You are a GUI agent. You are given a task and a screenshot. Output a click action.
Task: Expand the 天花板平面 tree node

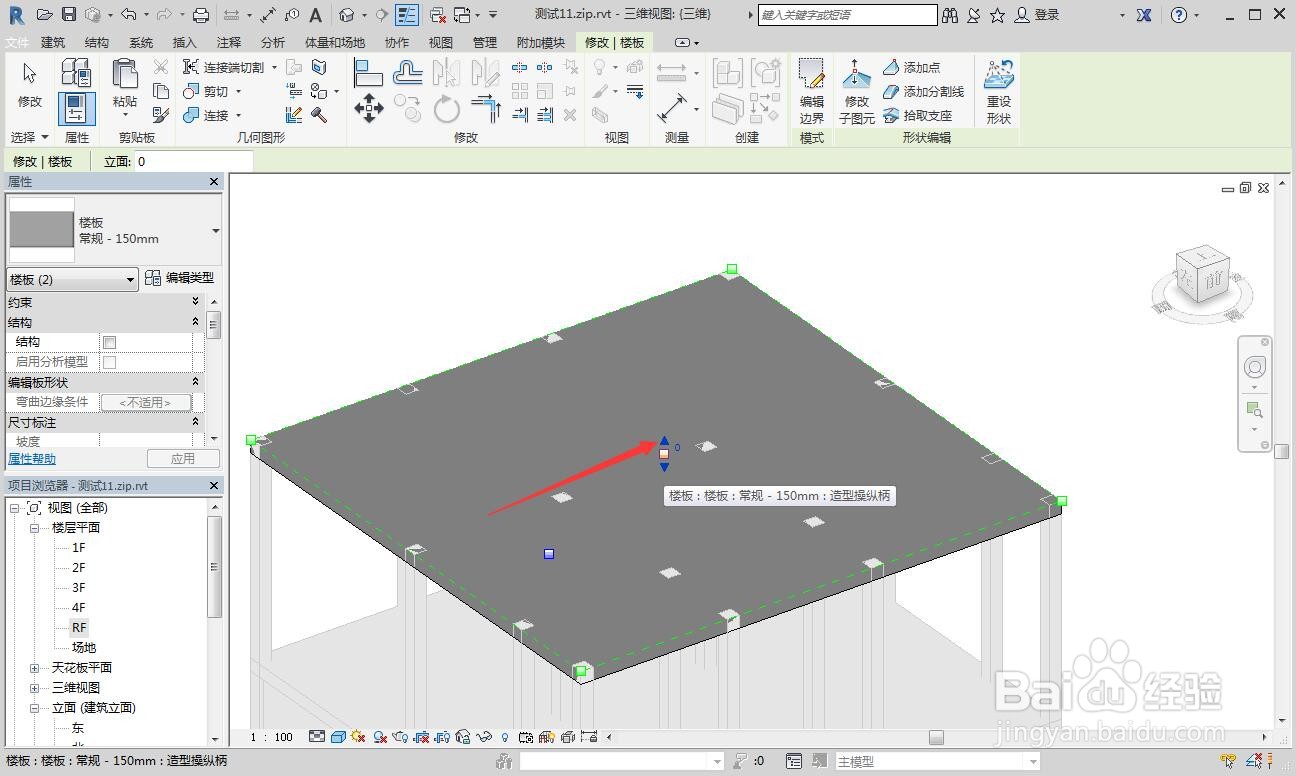[x=34, y=668]
